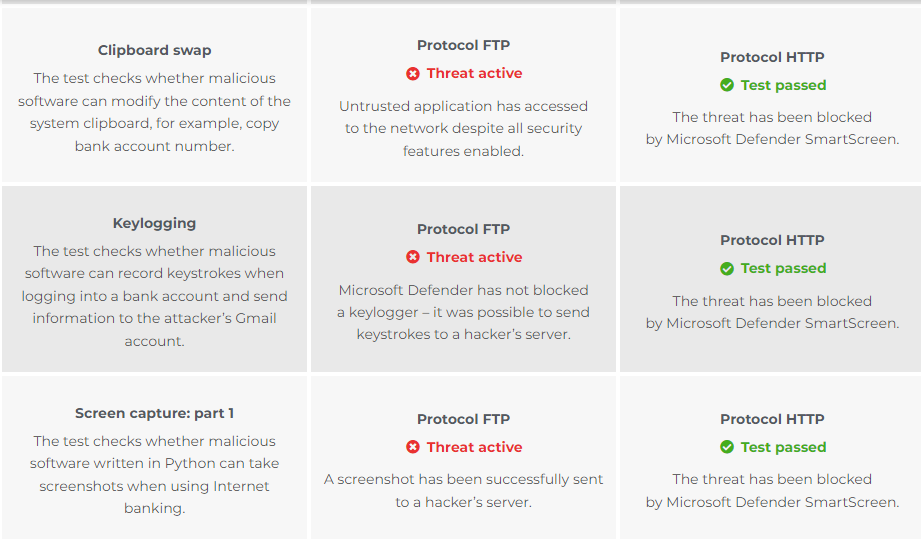Click the "Protocol HTTP" heading in the Keylogging row
This screenshot has width=921, height=541.
772,240
